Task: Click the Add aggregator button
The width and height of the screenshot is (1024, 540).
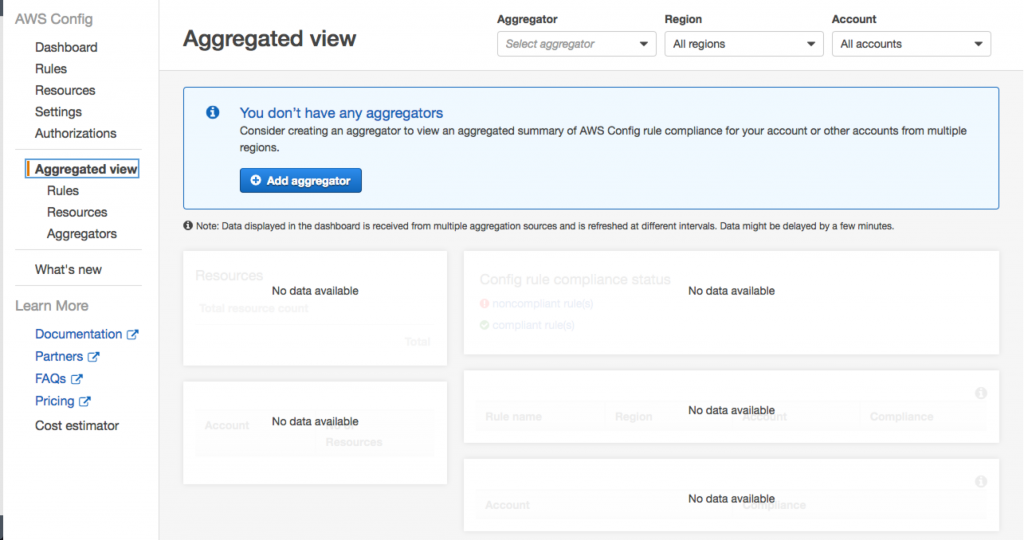Action: click(x=300, y=181)
